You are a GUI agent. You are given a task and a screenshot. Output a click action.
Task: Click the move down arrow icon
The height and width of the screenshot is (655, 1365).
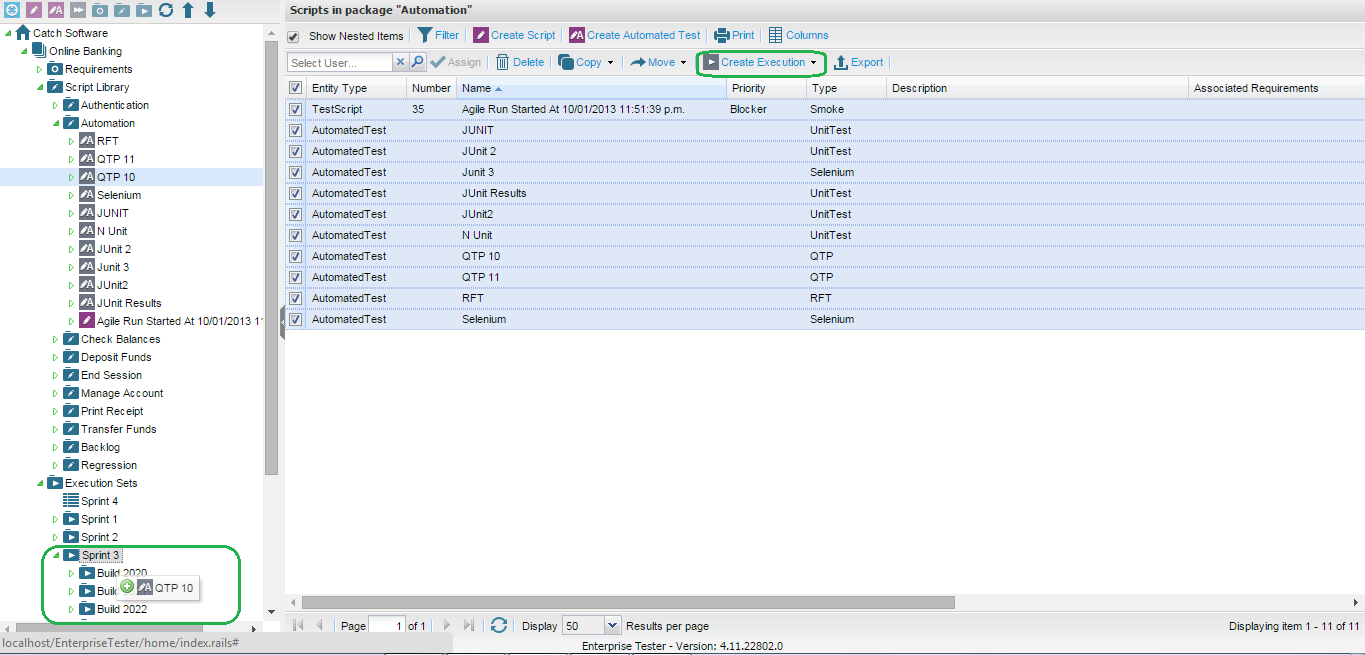click(210, 10)
